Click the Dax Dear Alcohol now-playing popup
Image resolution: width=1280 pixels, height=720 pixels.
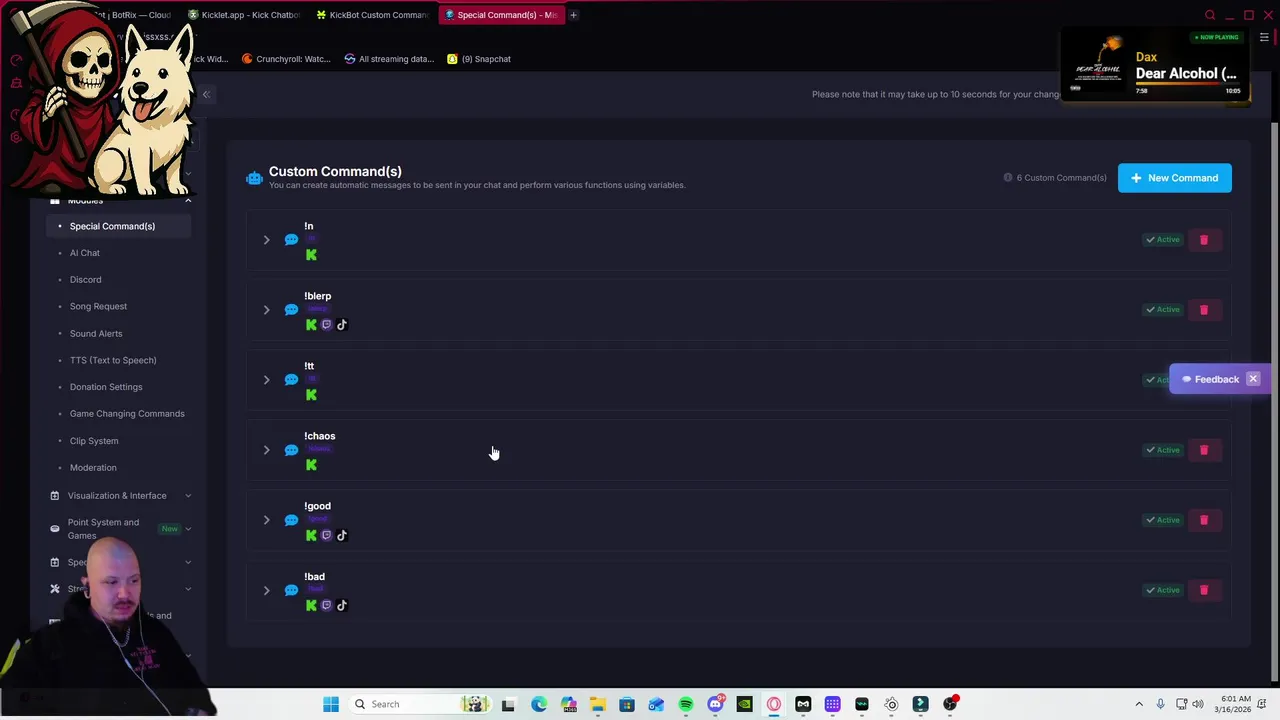click(x=1155, y=66)
